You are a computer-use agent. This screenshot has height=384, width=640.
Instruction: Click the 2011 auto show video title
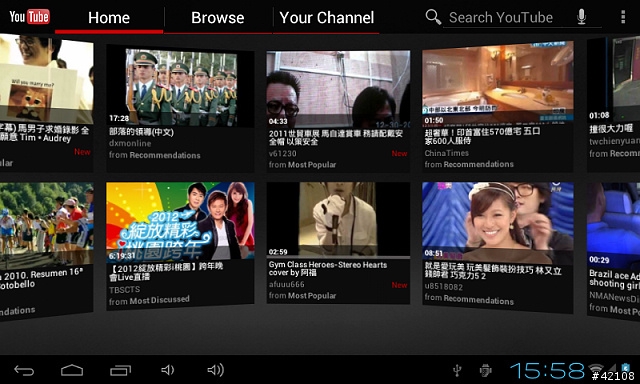click(336, 138)
